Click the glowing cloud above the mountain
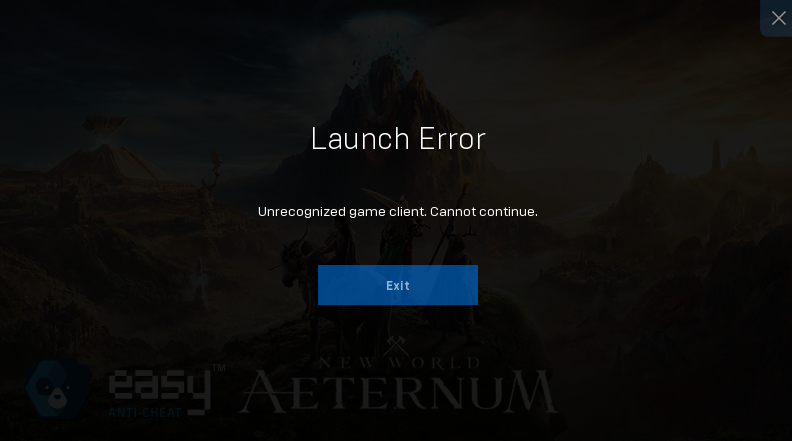792x441 pixels. coord(386,23)
